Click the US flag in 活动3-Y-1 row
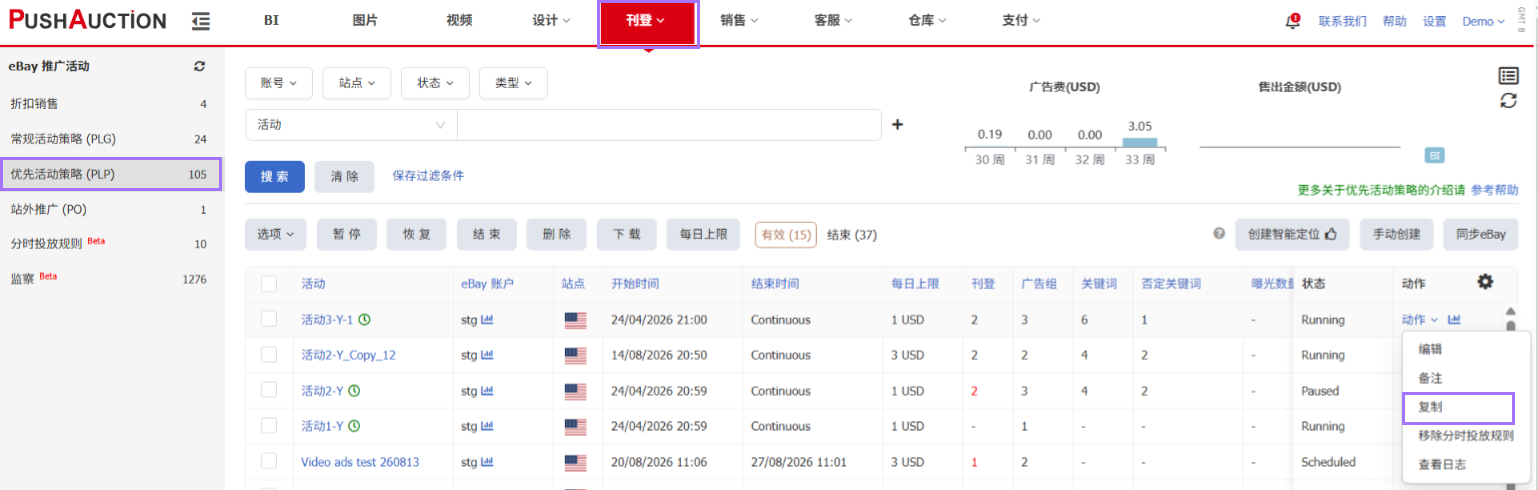Viewport: 1538px width, 490px height. coord(575,320)
